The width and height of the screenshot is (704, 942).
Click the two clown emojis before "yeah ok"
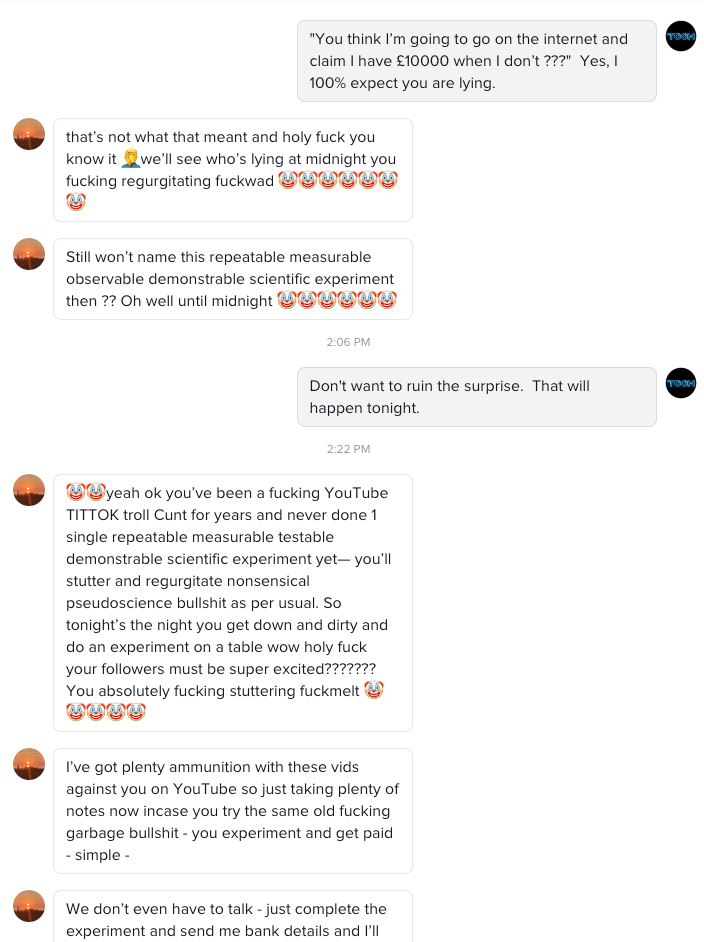point(85,492)
